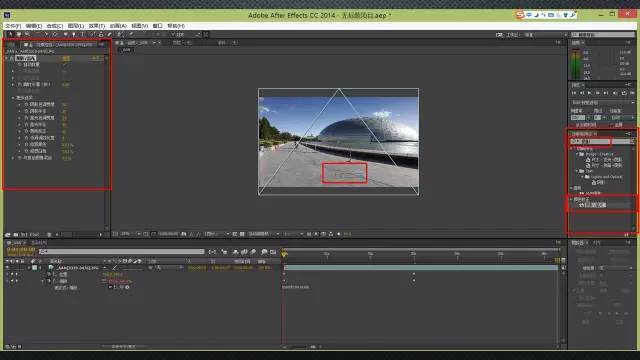Viewport: 640px width, 360px height.
Task: Jump to first frame in the Preview panel
Action: point(574,93)
